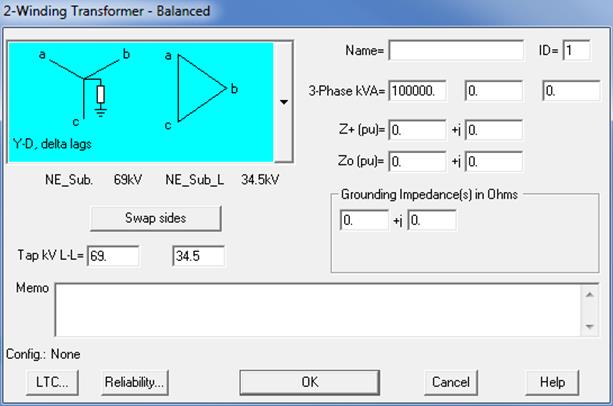Viewport: 613px width, 406px height.
Task: Click the Grounding Impedance reactance field
Action: 432,220
